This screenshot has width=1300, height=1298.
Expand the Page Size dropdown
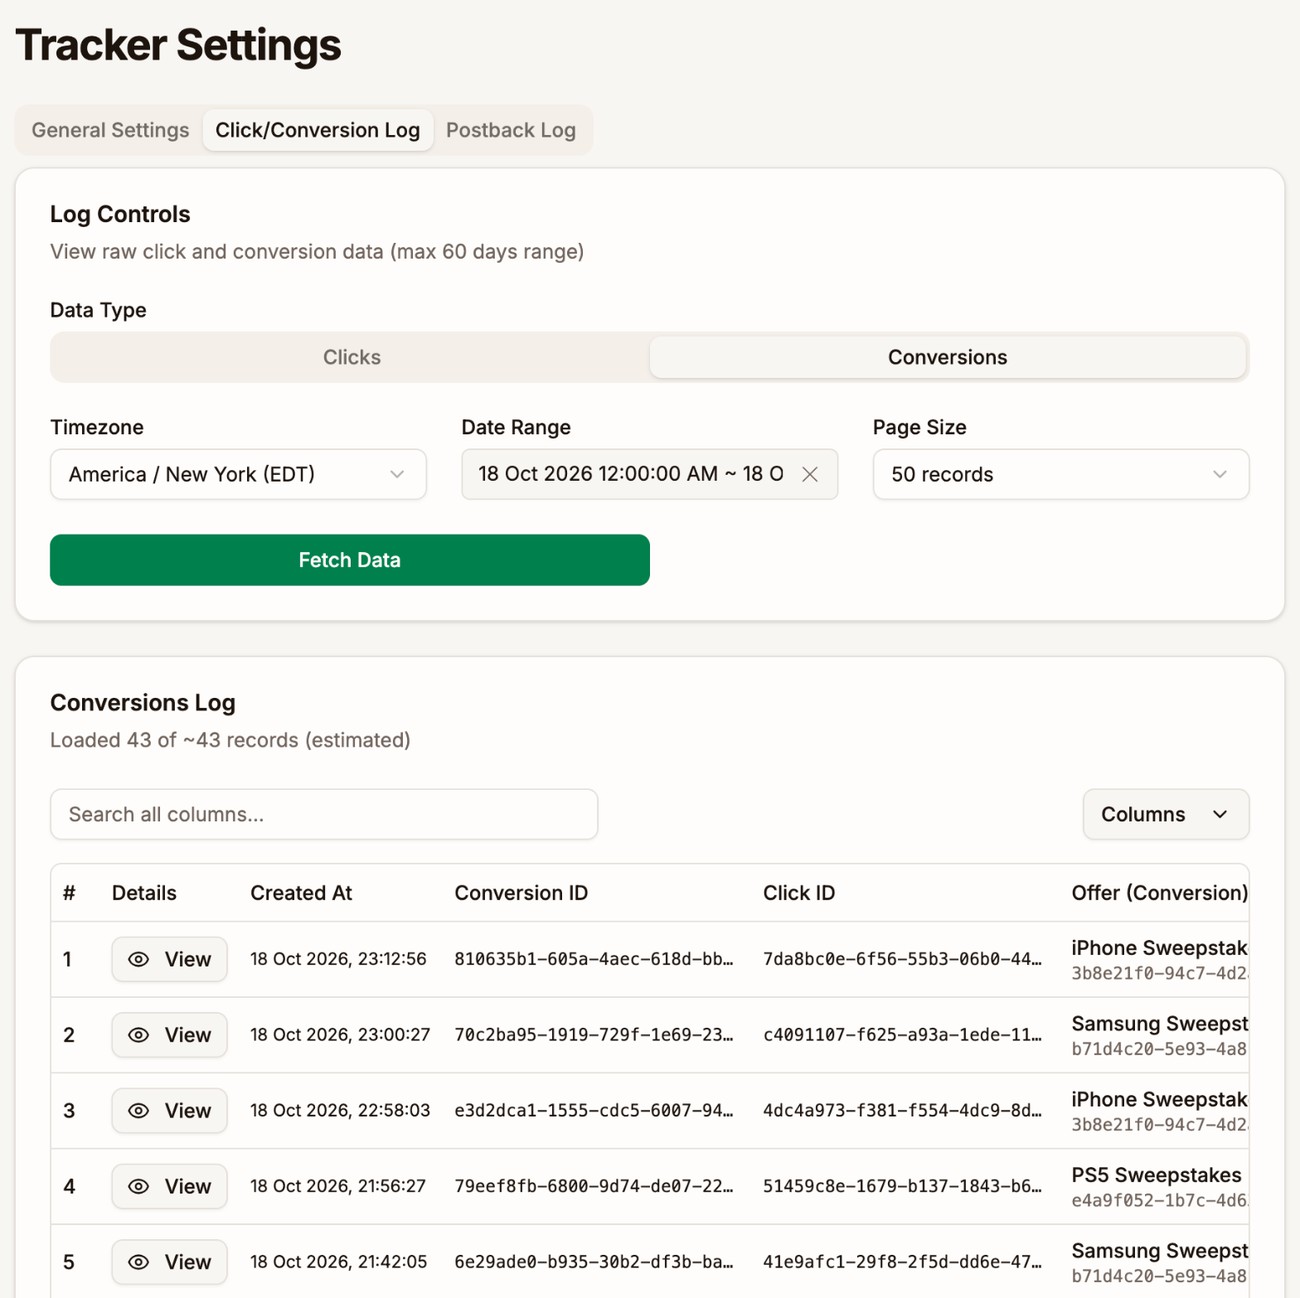point(1061,474)
